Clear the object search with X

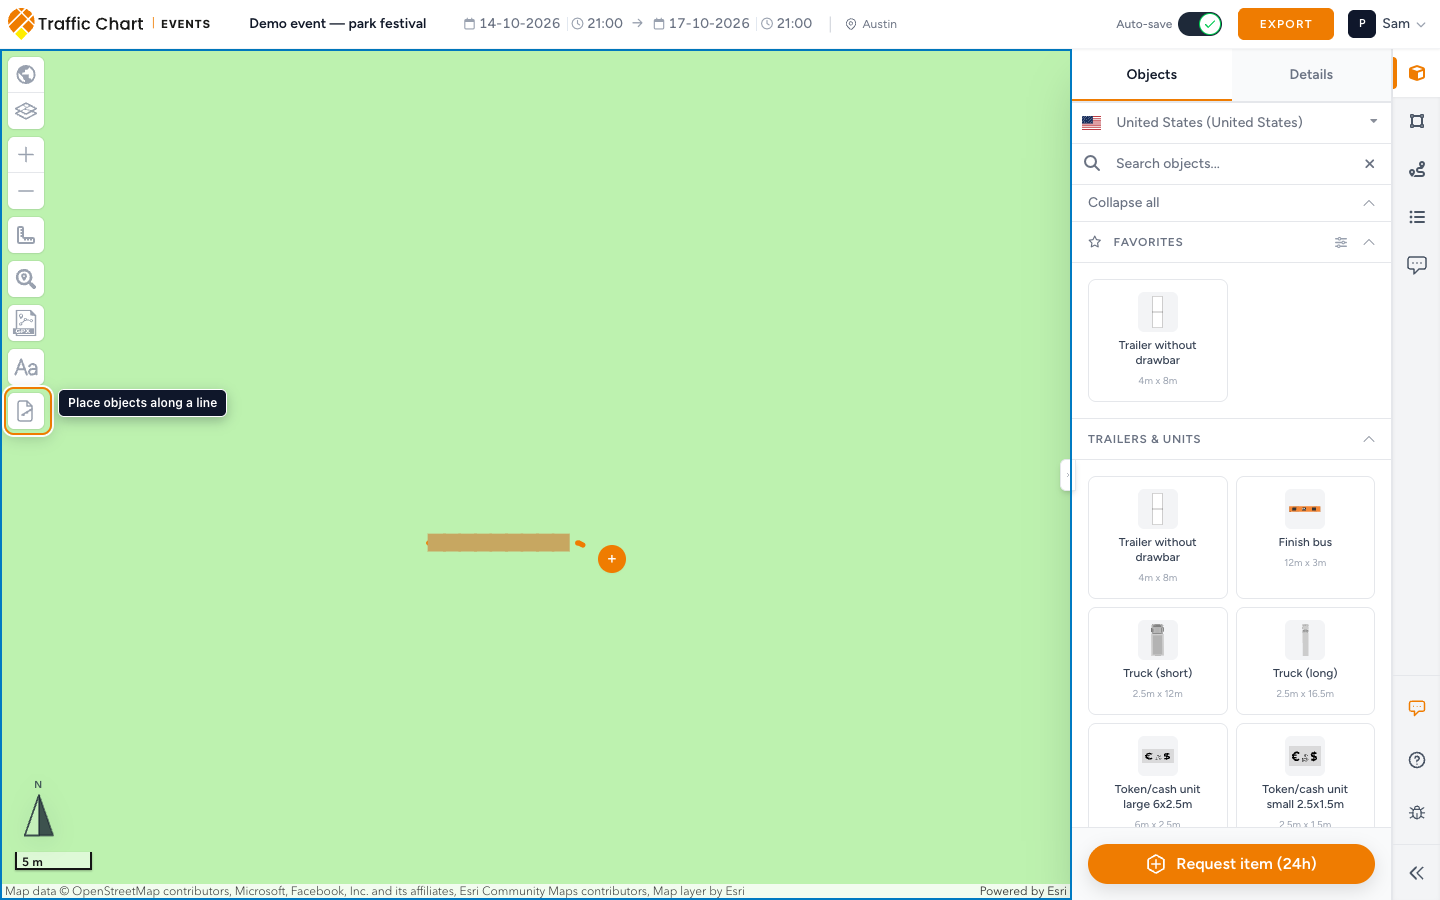click(1370, 164)
